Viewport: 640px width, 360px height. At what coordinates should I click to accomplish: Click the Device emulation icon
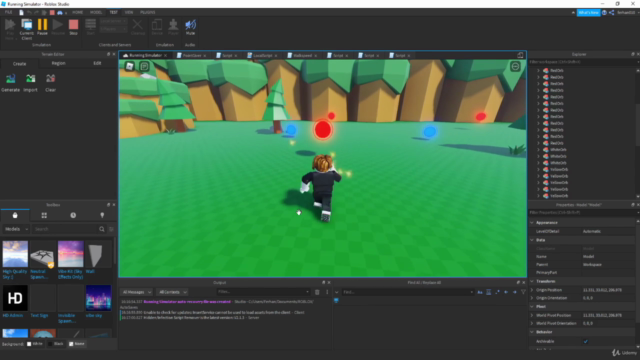157,27
